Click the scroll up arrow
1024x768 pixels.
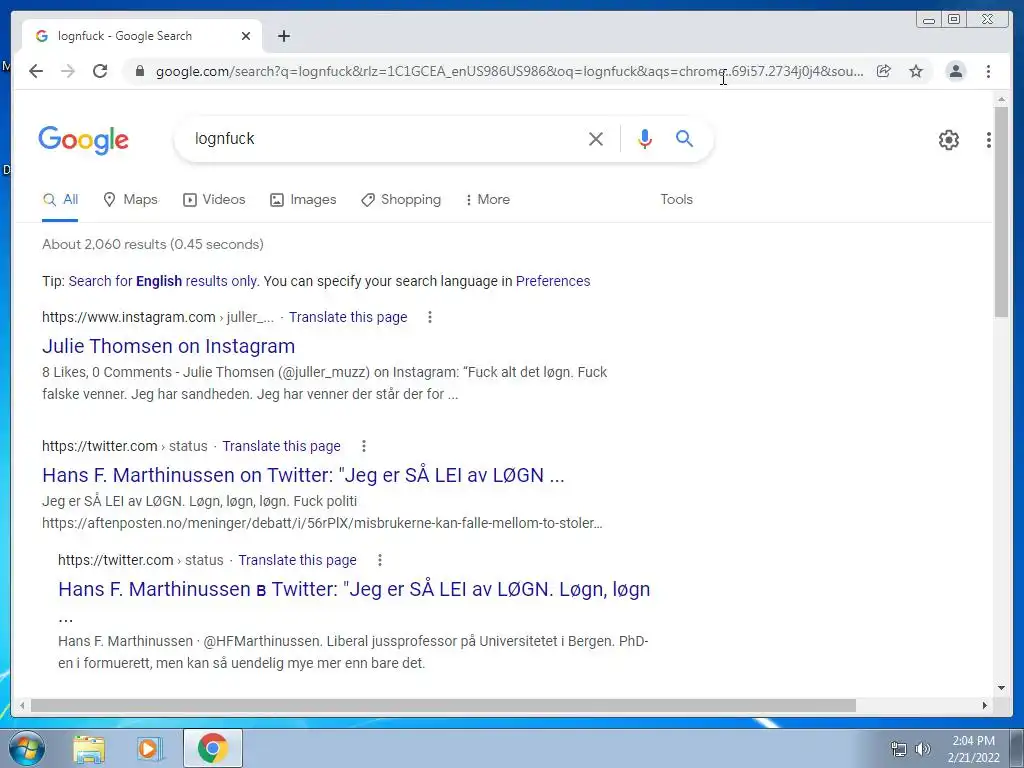(x=1000, y=99)
